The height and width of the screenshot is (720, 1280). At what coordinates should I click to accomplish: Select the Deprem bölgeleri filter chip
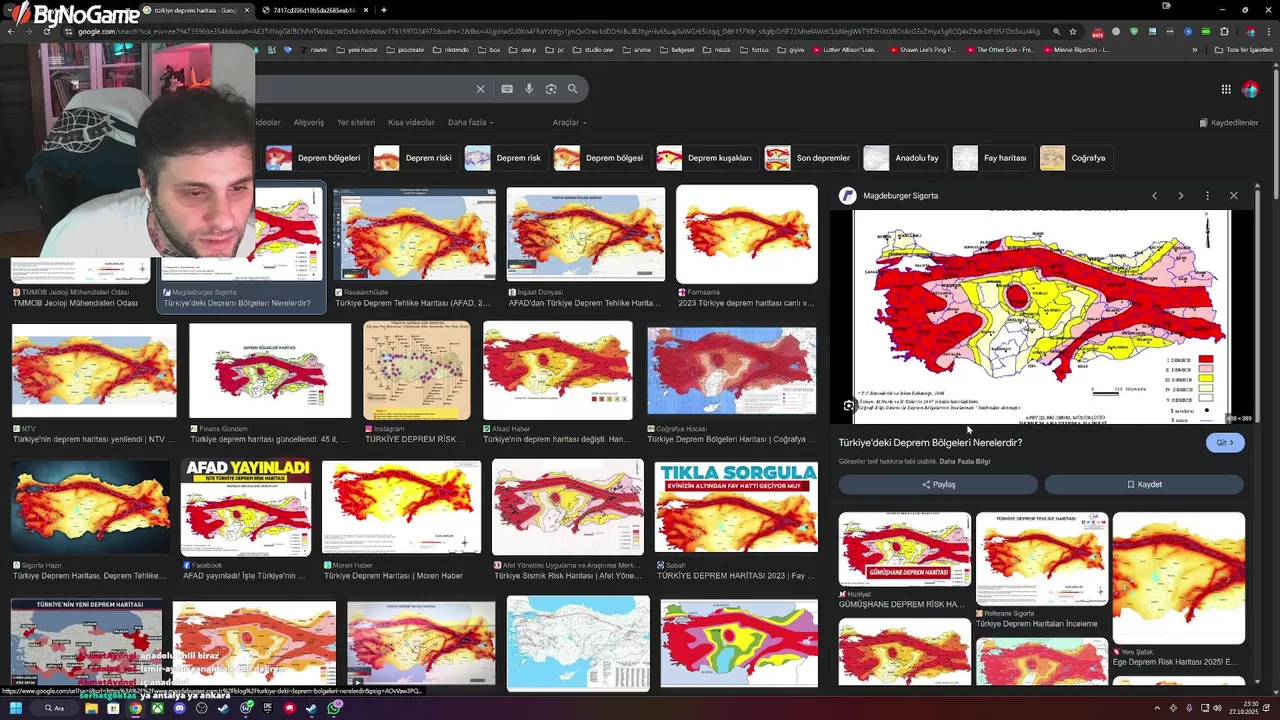point(314,158)
